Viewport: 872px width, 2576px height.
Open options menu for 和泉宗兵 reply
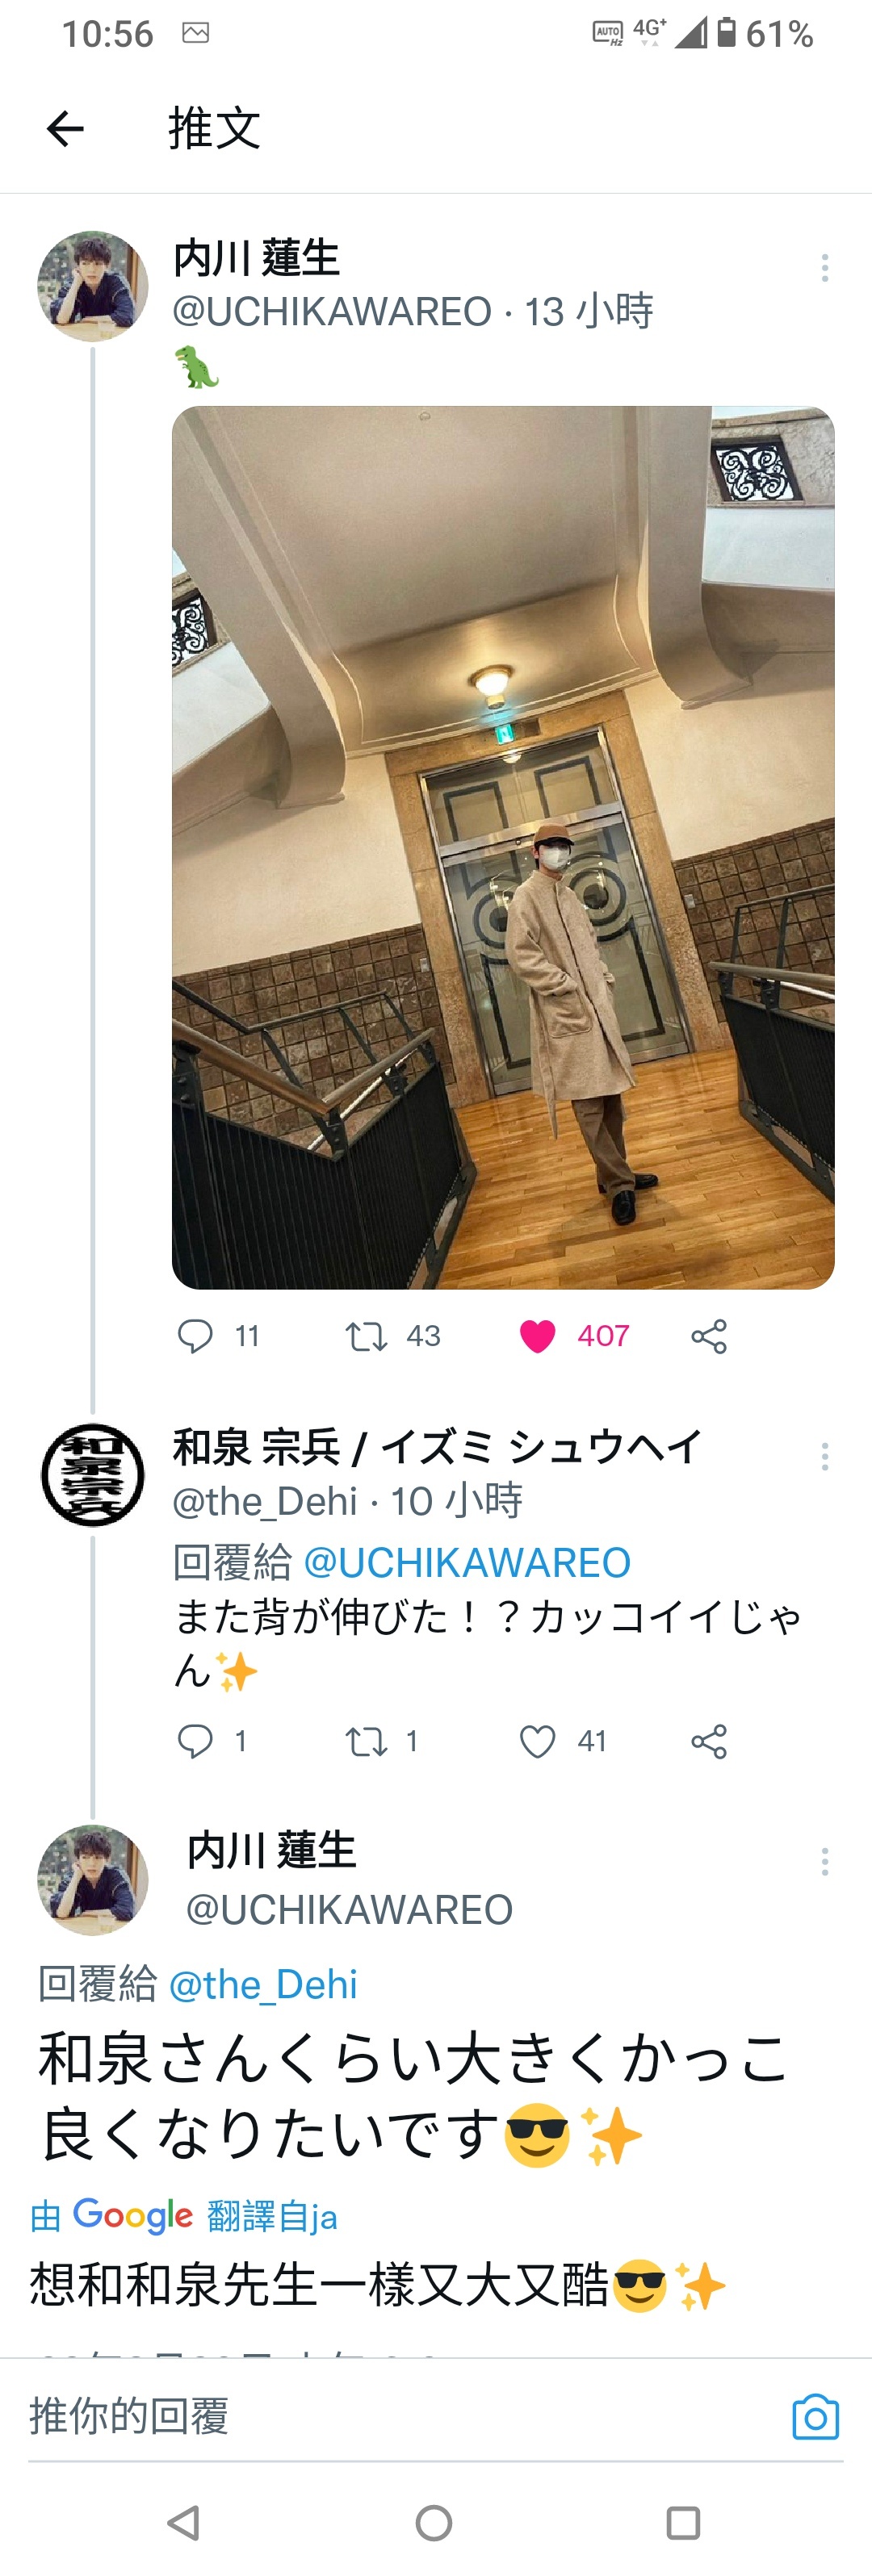coord(825,1456)
